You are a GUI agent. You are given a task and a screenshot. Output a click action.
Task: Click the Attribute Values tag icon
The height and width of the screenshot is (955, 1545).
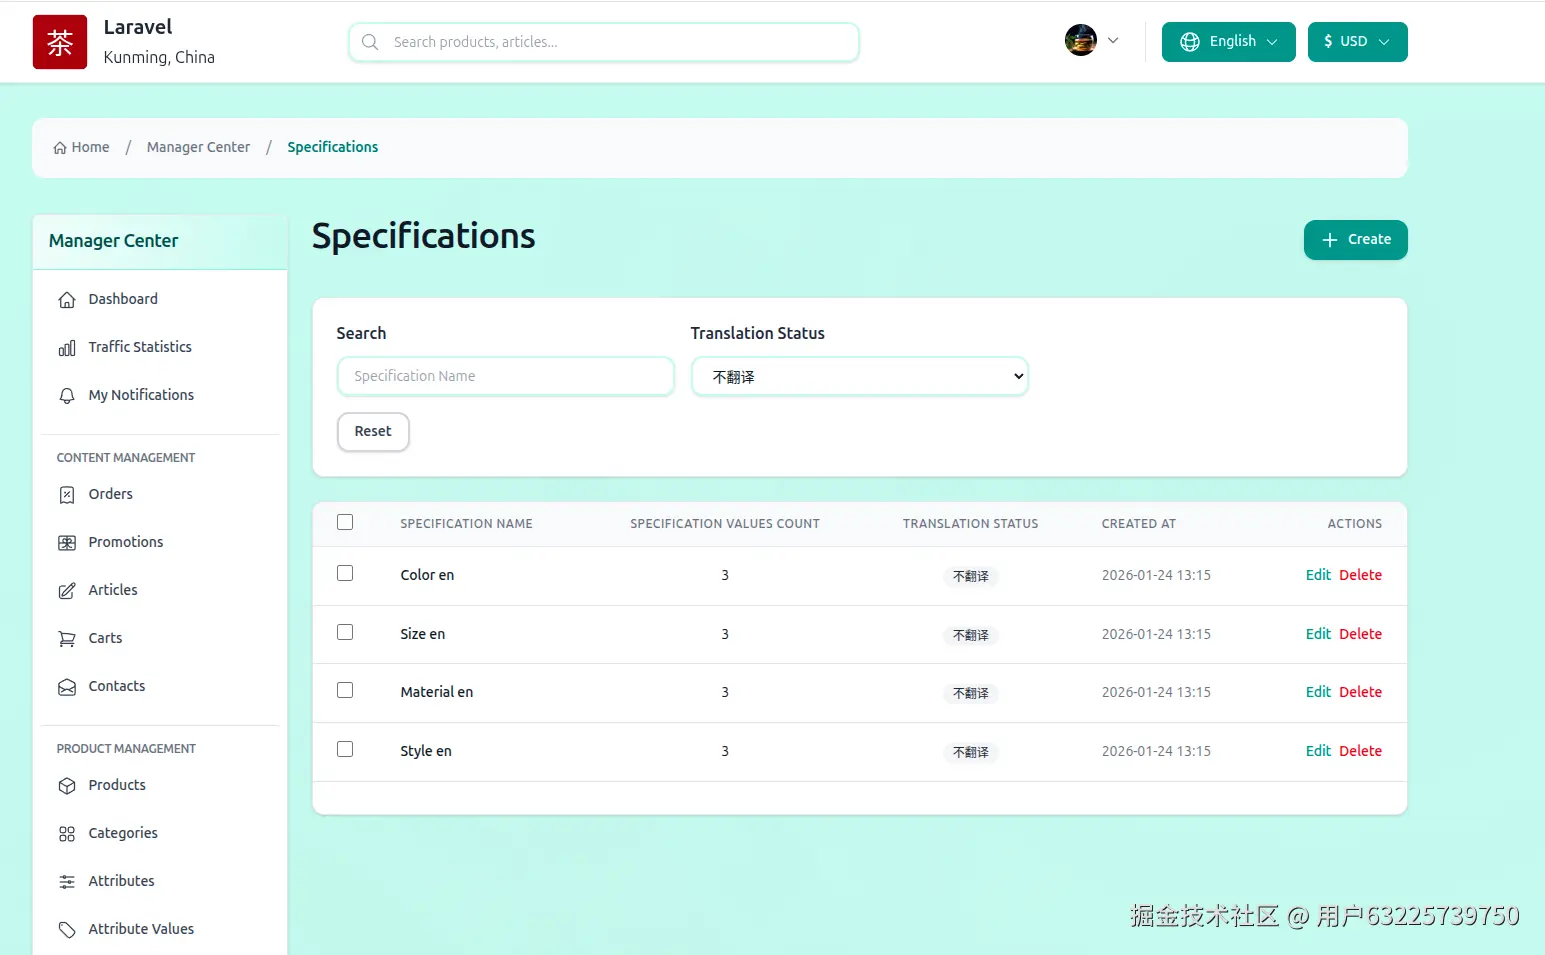(x=67, y=930)
